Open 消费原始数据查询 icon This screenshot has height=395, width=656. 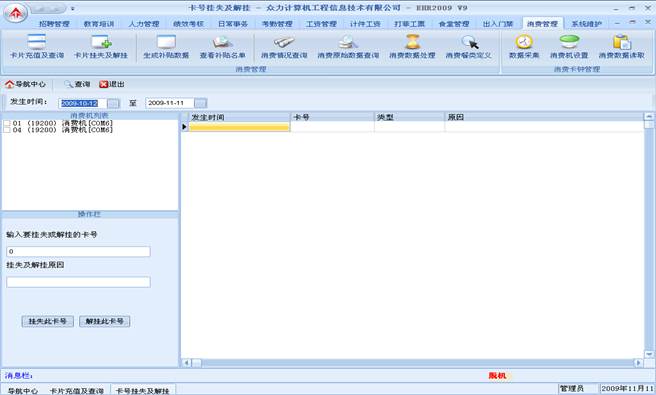coord(348,46)
